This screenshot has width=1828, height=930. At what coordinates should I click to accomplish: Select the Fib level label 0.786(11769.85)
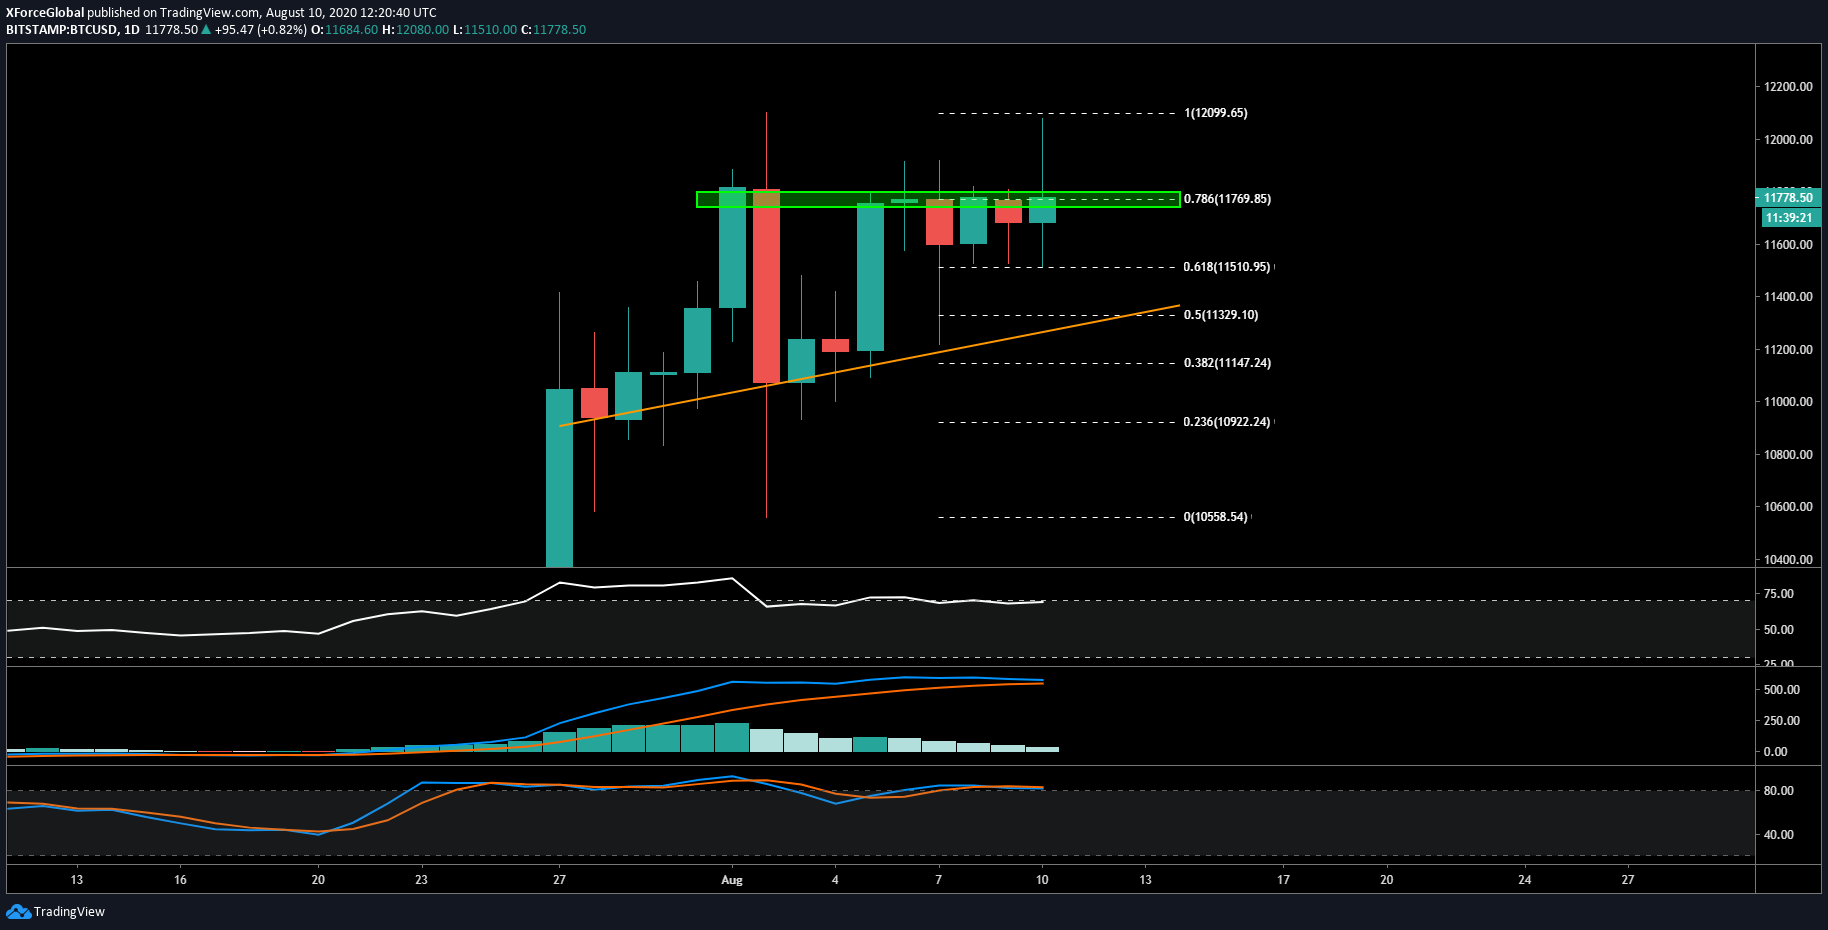(x=1227, y=199)
